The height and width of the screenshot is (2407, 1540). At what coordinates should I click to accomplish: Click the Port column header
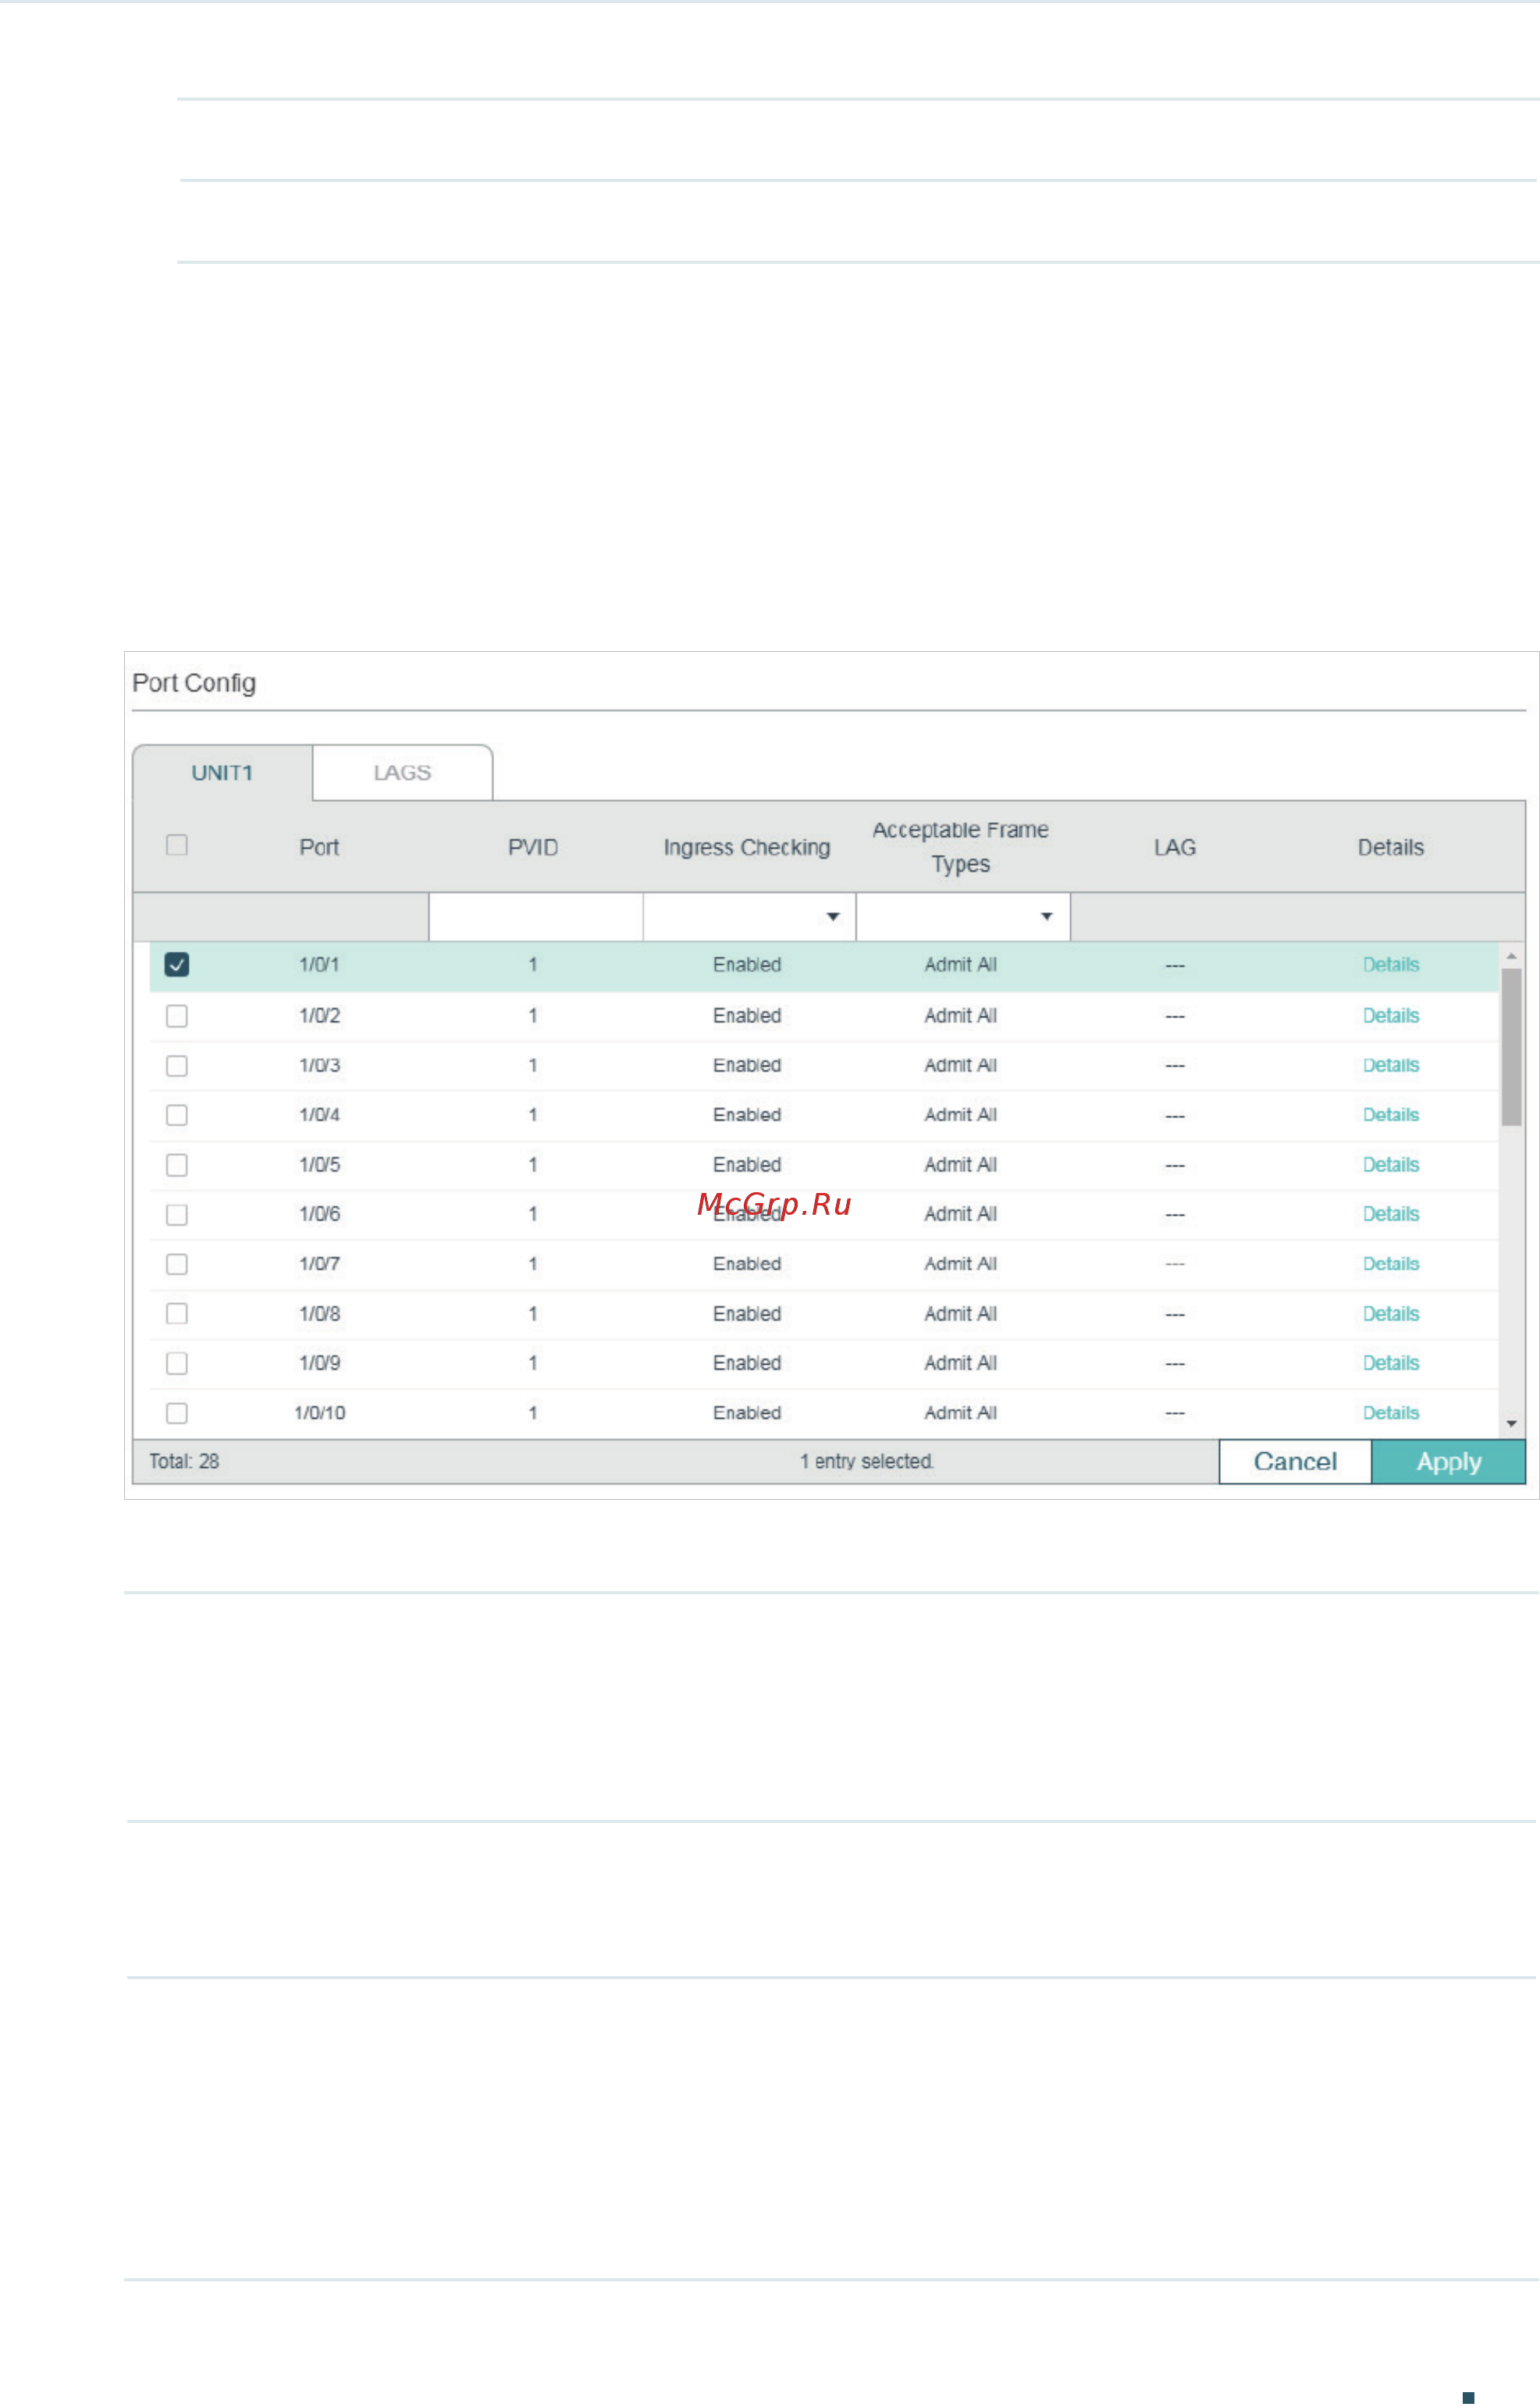point(319,848)
